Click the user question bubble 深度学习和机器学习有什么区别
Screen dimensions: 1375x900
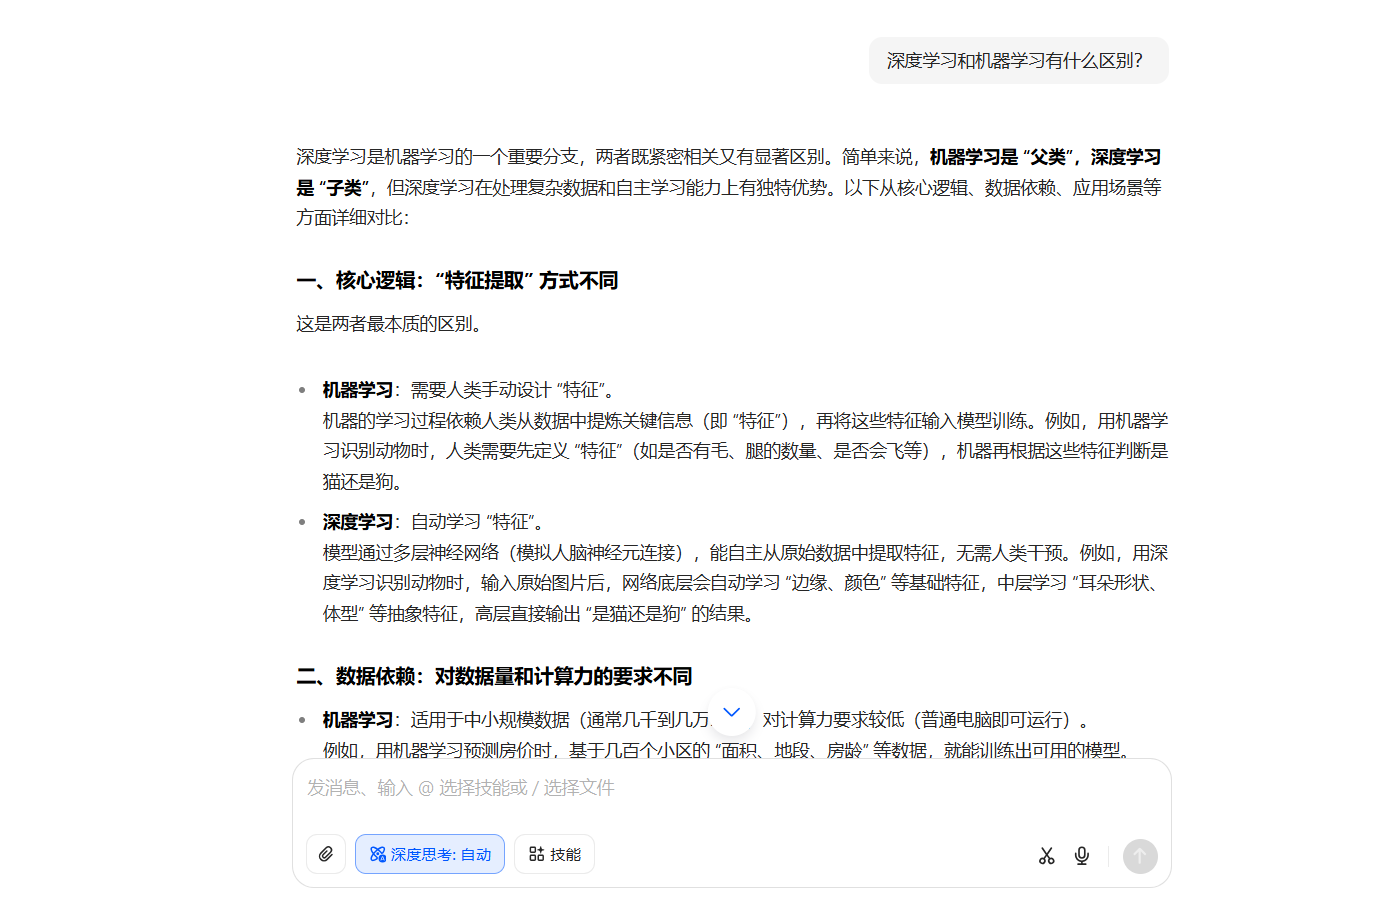(x=1015, y=61)
